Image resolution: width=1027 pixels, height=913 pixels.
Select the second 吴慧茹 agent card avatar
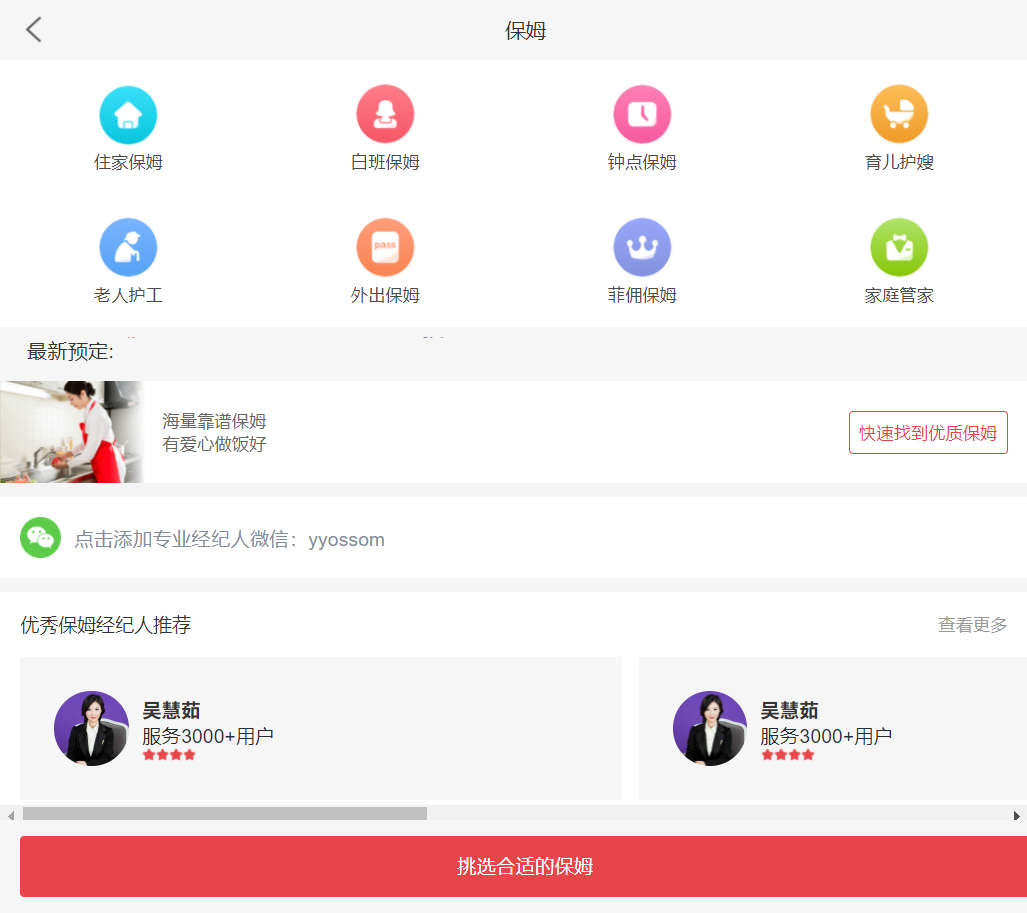(x=710, y=728)
